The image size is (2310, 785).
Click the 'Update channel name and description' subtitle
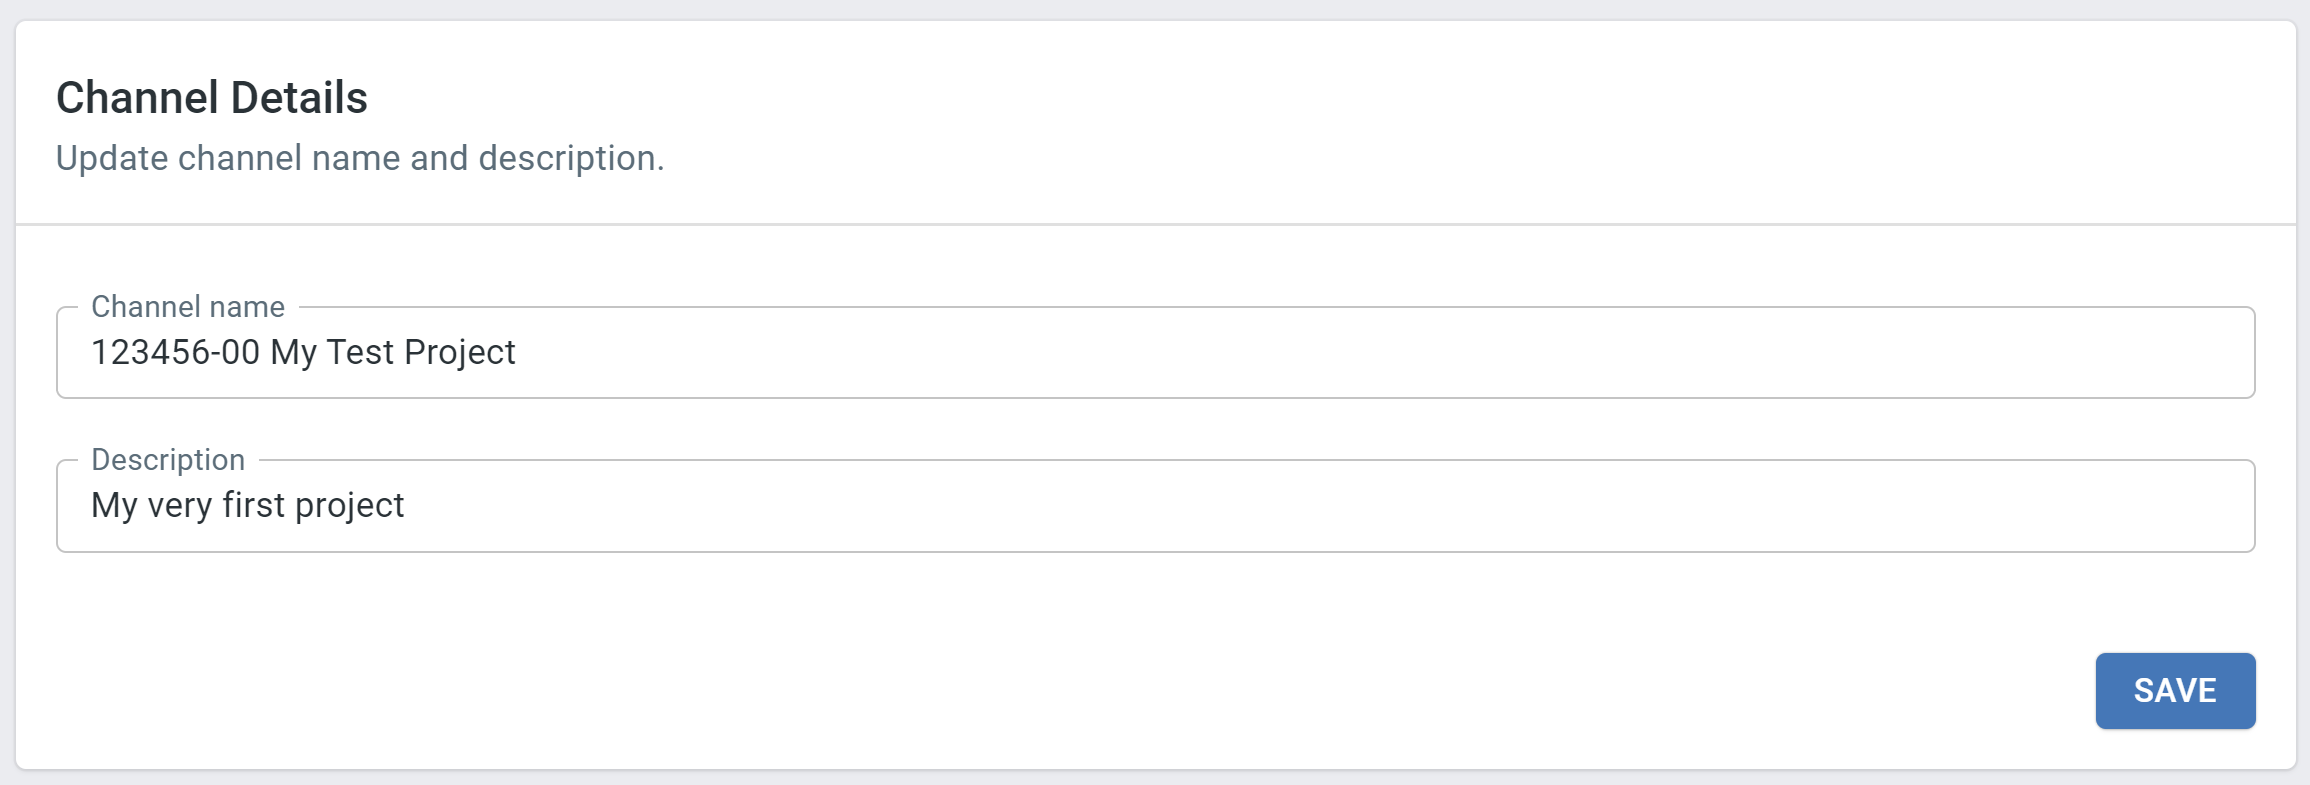[360, 158]
